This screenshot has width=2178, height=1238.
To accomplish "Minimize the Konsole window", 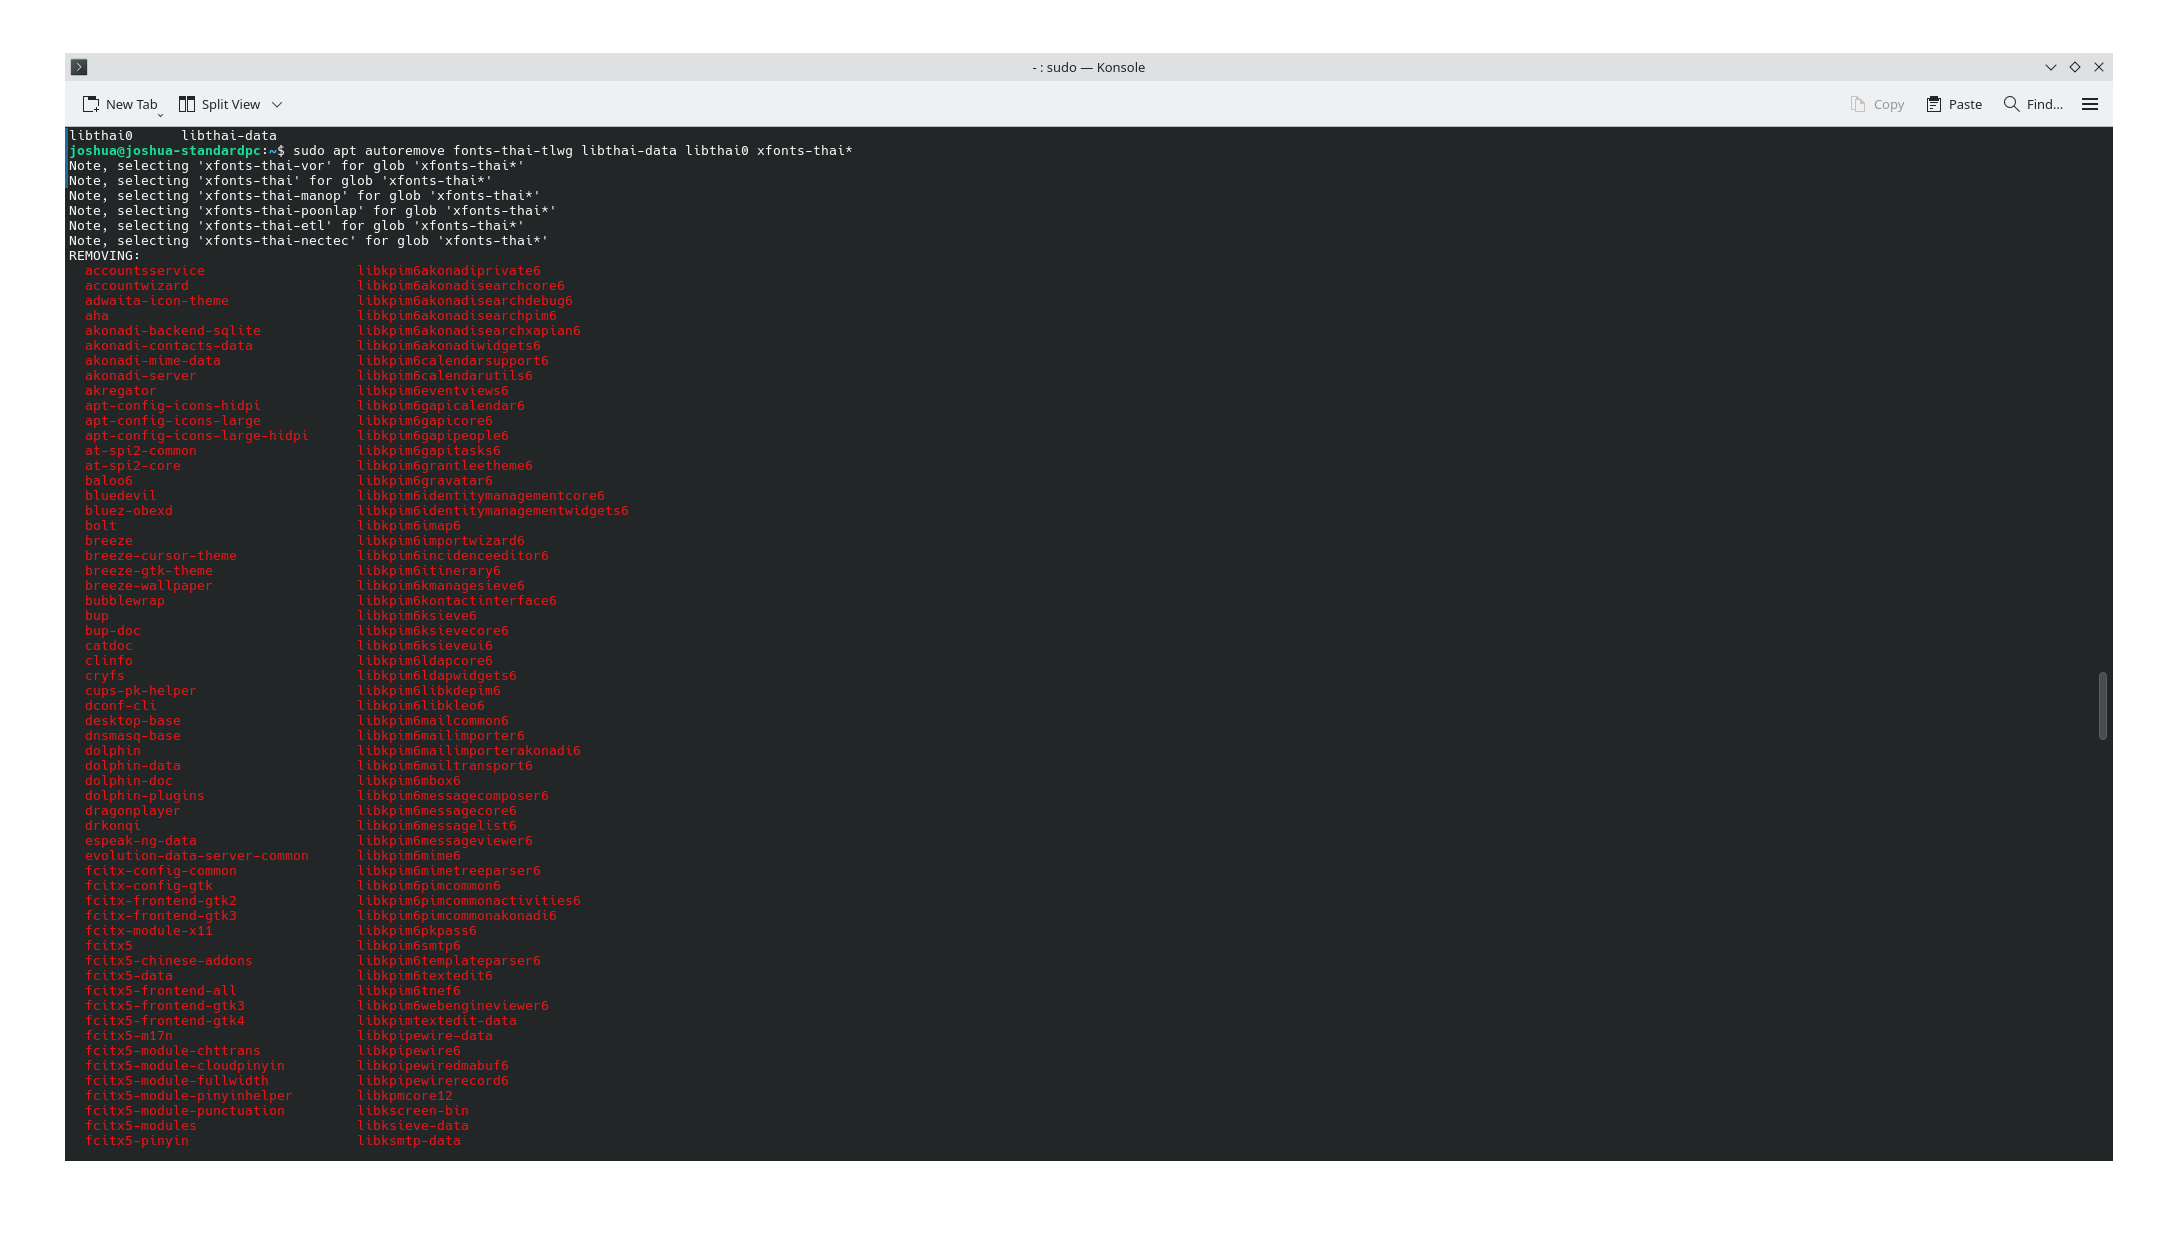I will pyautogui.click(x=2050, y=67).
